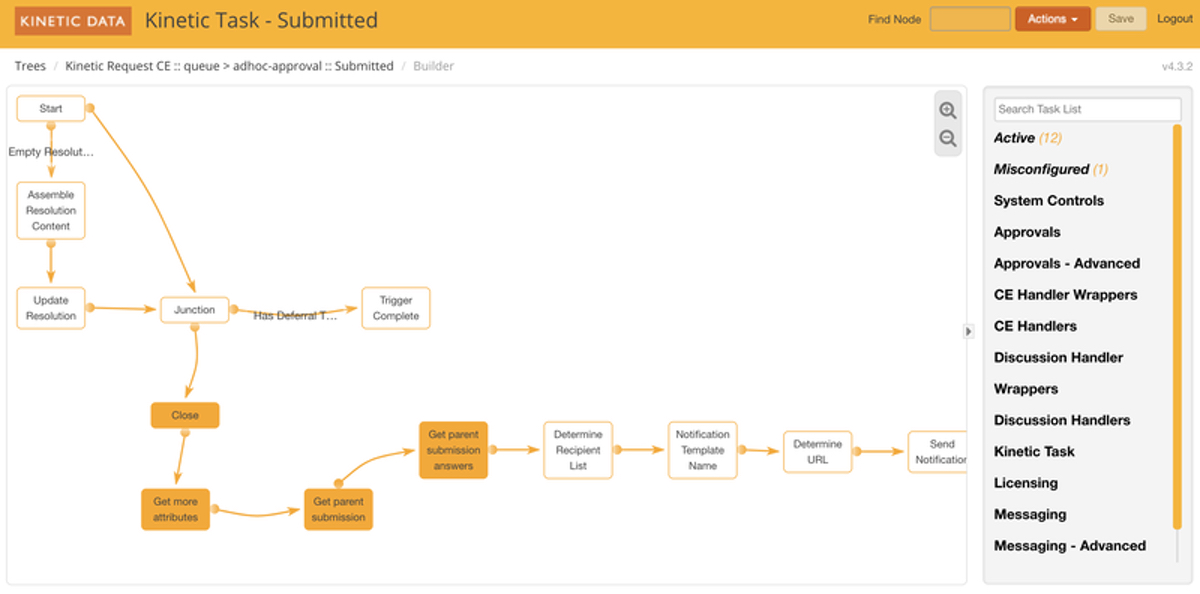
Task: Focus the Search Task List field
Action: pyautogui.click(x=1088, y=109)
